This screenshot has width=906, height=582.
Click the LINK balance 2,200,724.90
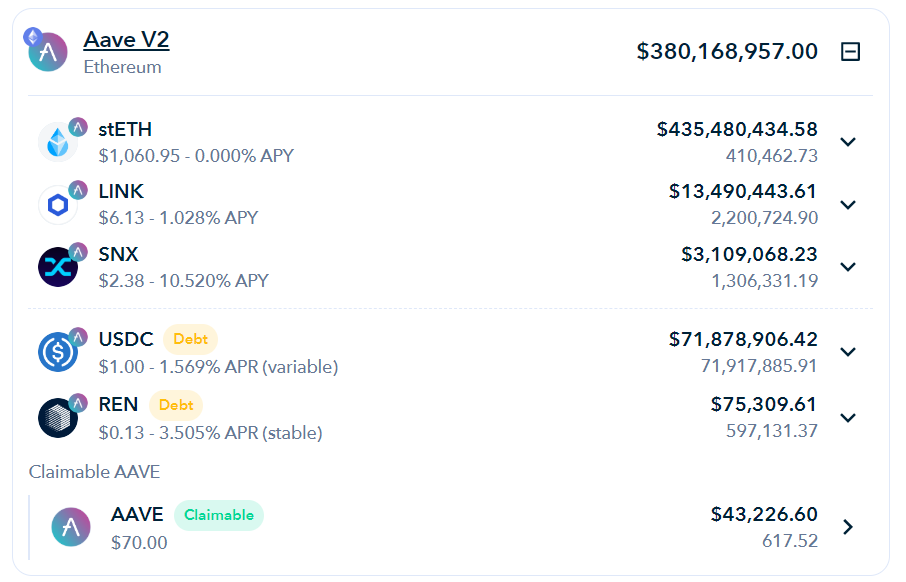pos(764,218)
